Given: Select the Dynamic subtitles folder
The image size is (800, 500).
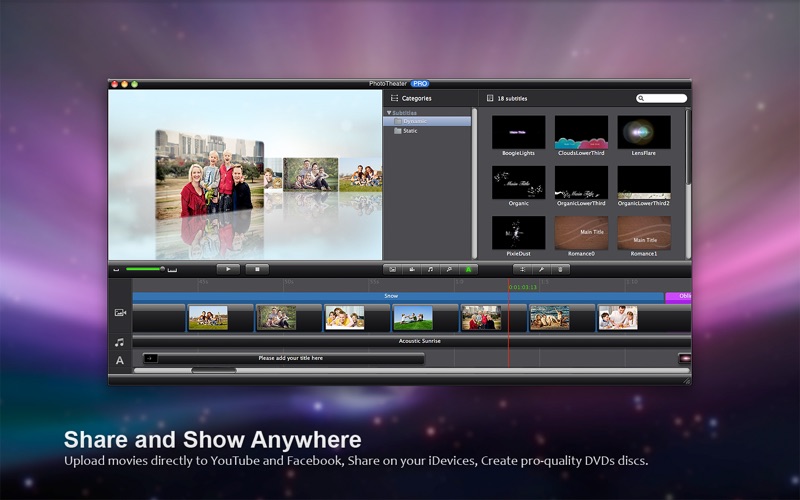Looking at the screenshot, I should 427,121.
